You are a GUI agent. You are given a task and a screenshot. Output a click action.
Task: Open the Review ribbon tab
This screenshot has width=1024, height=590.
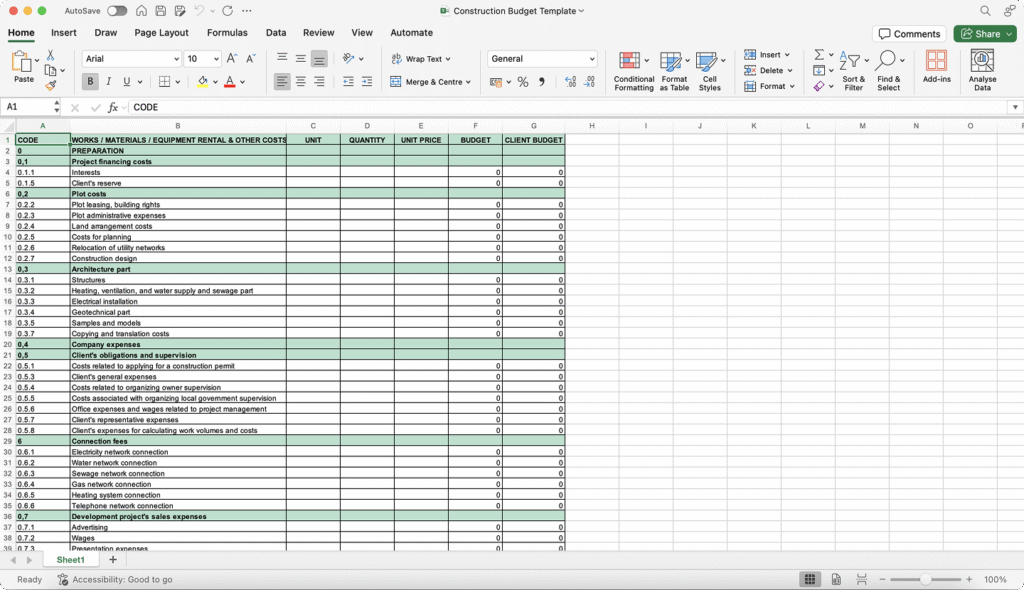[318, 32]
